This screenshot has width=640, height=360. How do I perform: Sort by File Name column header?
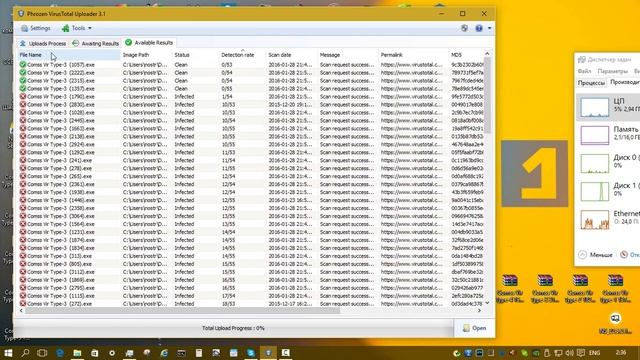pyautogui.click(x=69, y=55)
